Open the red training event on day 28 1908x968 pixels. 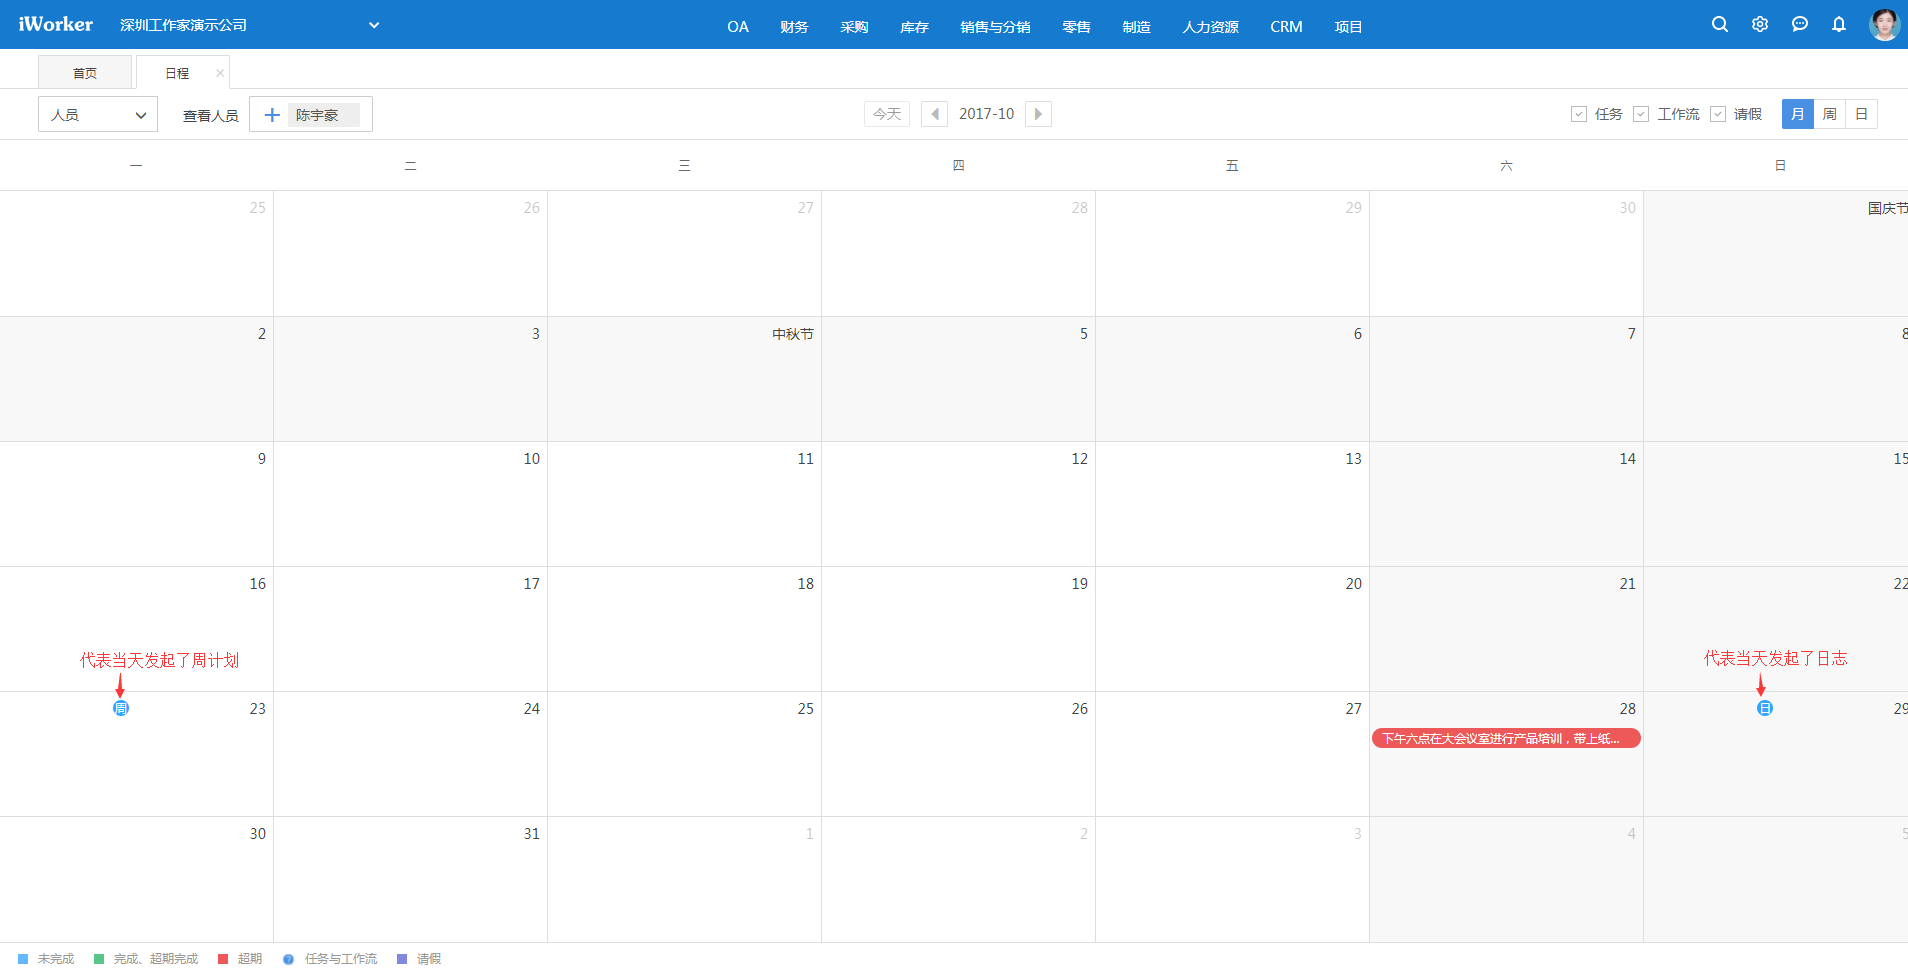click(x=1506, y=738)
